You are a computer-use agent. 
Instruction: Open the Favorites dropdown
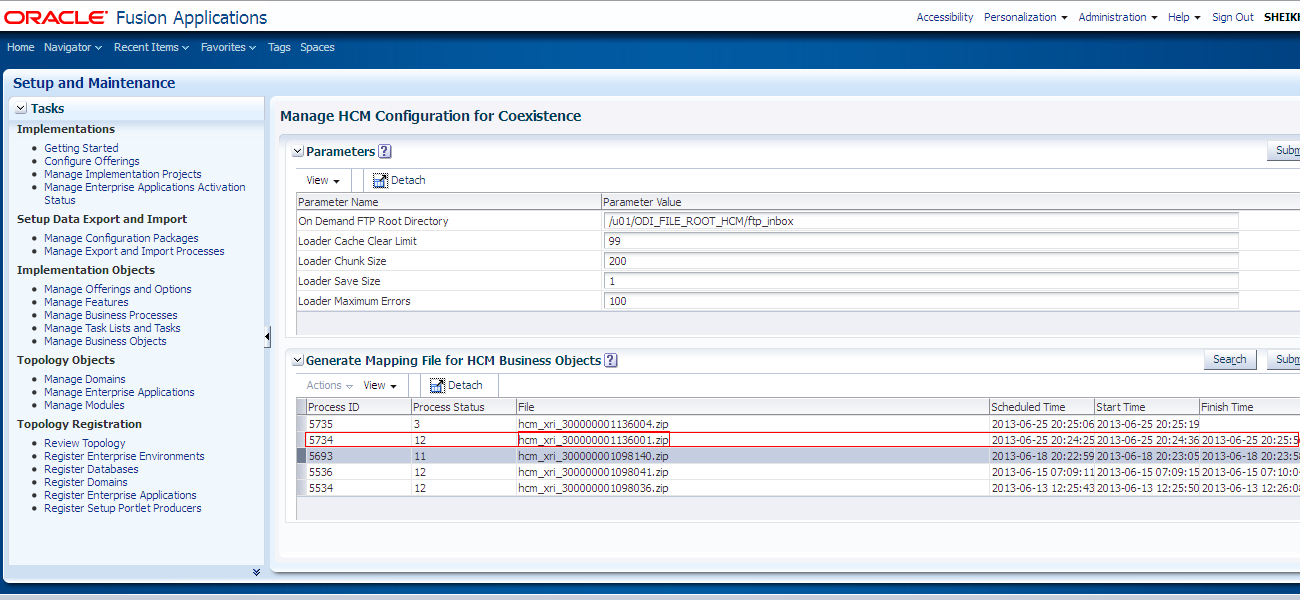(x=228, y=47)
